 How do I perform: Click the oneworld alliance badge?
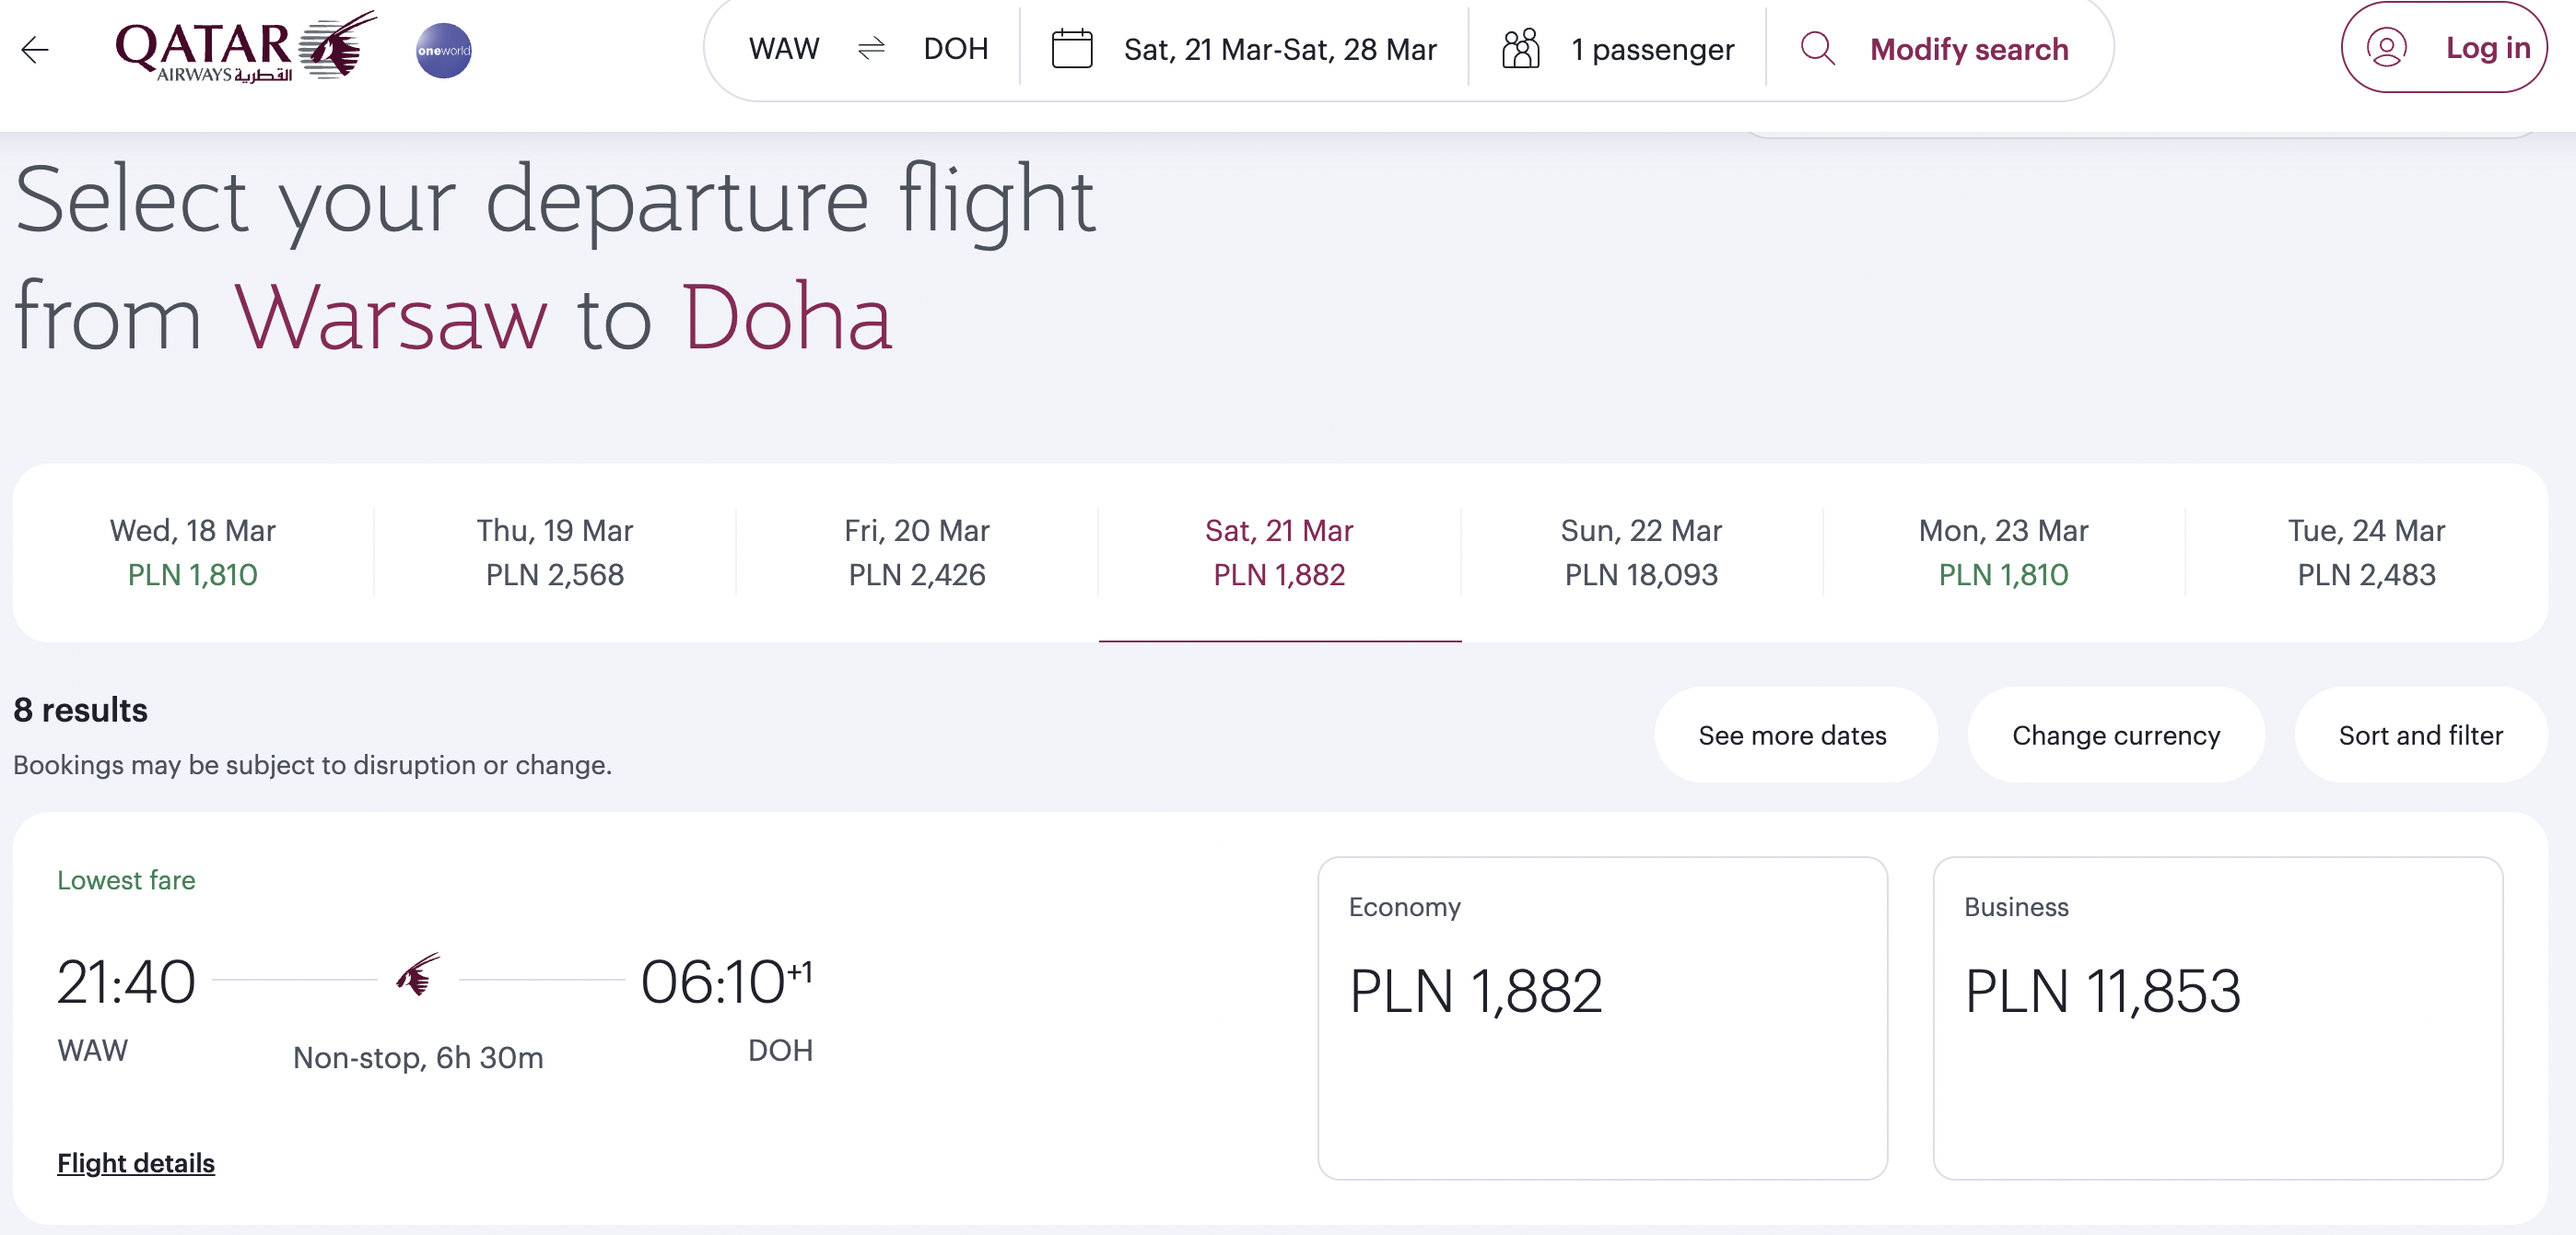[444, 50]
